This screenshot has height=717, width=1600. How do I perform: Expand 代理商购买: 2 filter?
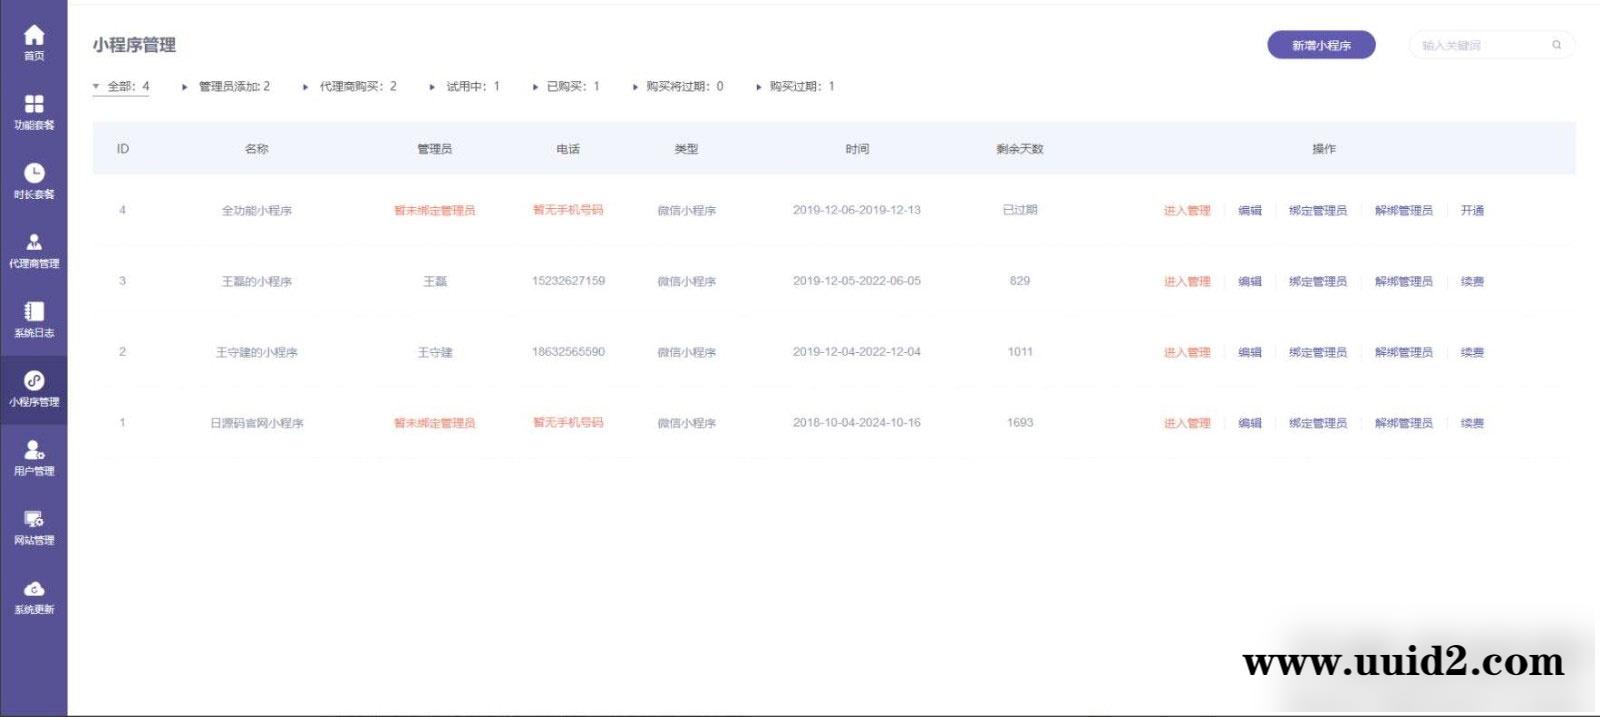[350, 87]
